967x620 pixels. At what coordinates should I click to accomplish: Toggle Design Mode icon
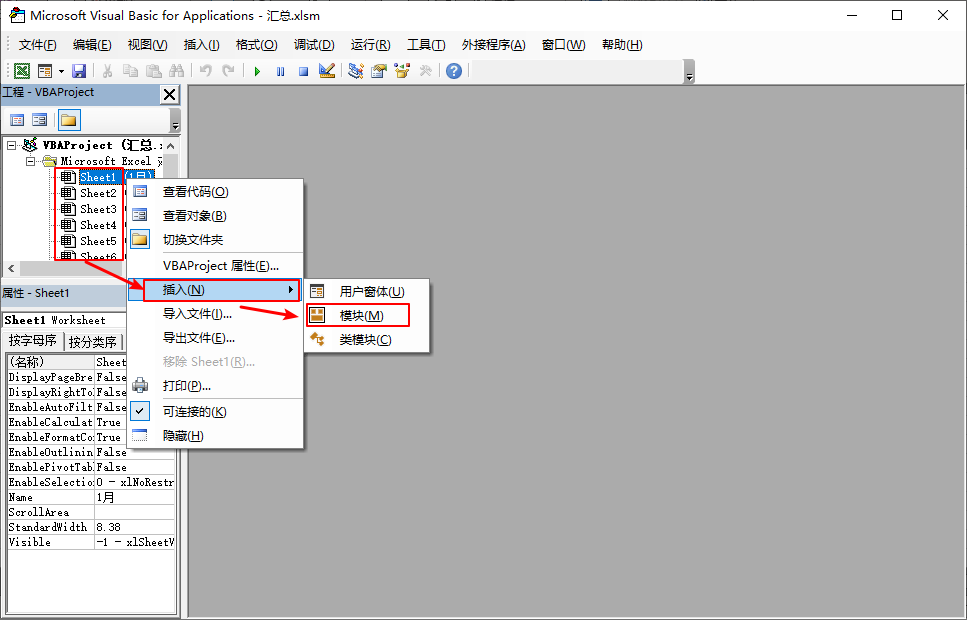(327, 71)
